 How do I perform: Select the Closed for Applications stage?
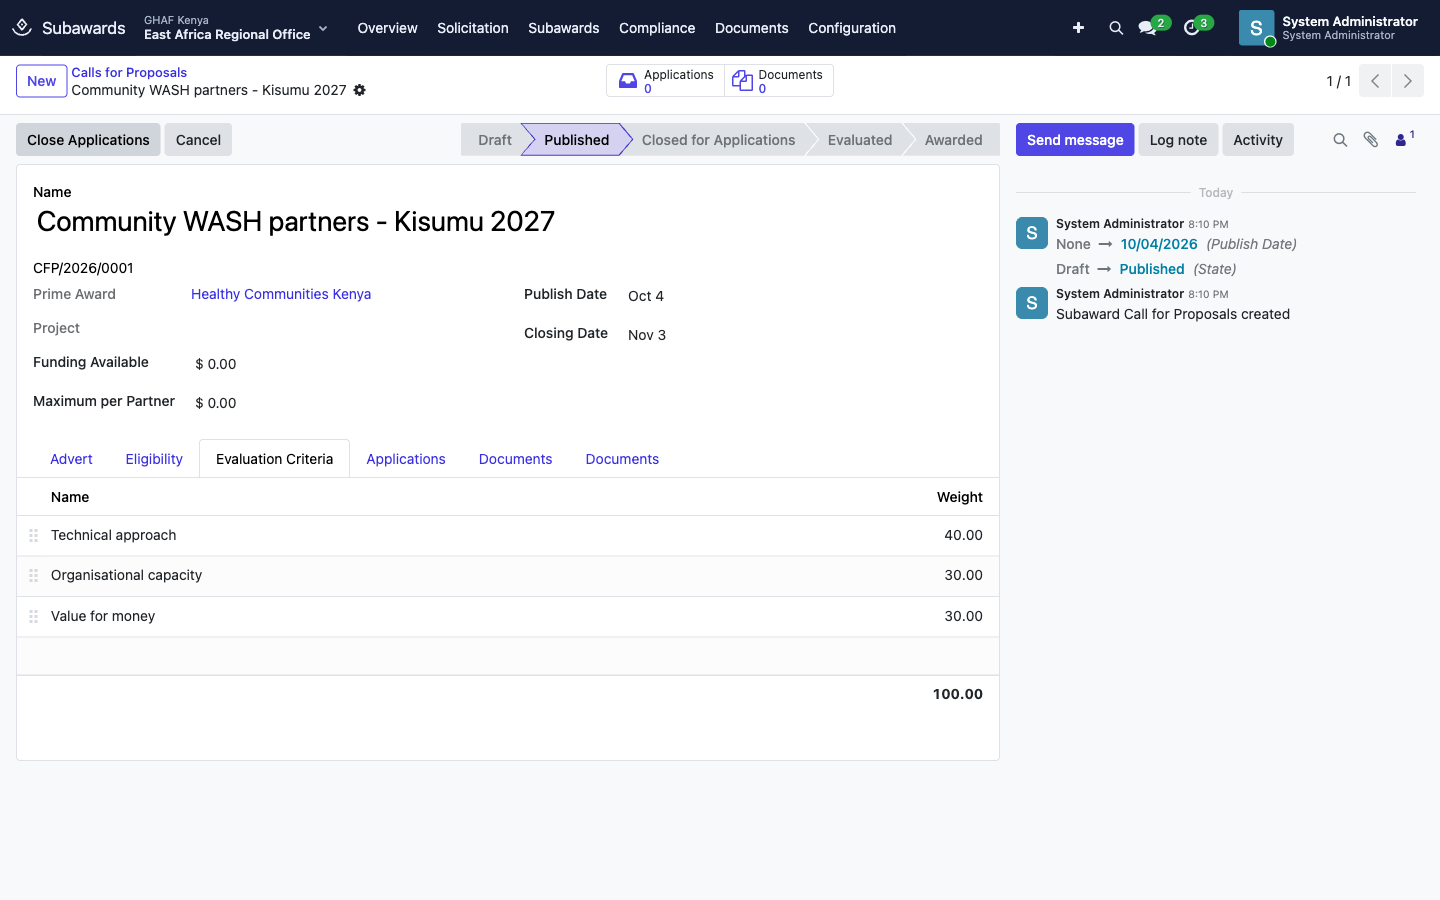[718, 140]
